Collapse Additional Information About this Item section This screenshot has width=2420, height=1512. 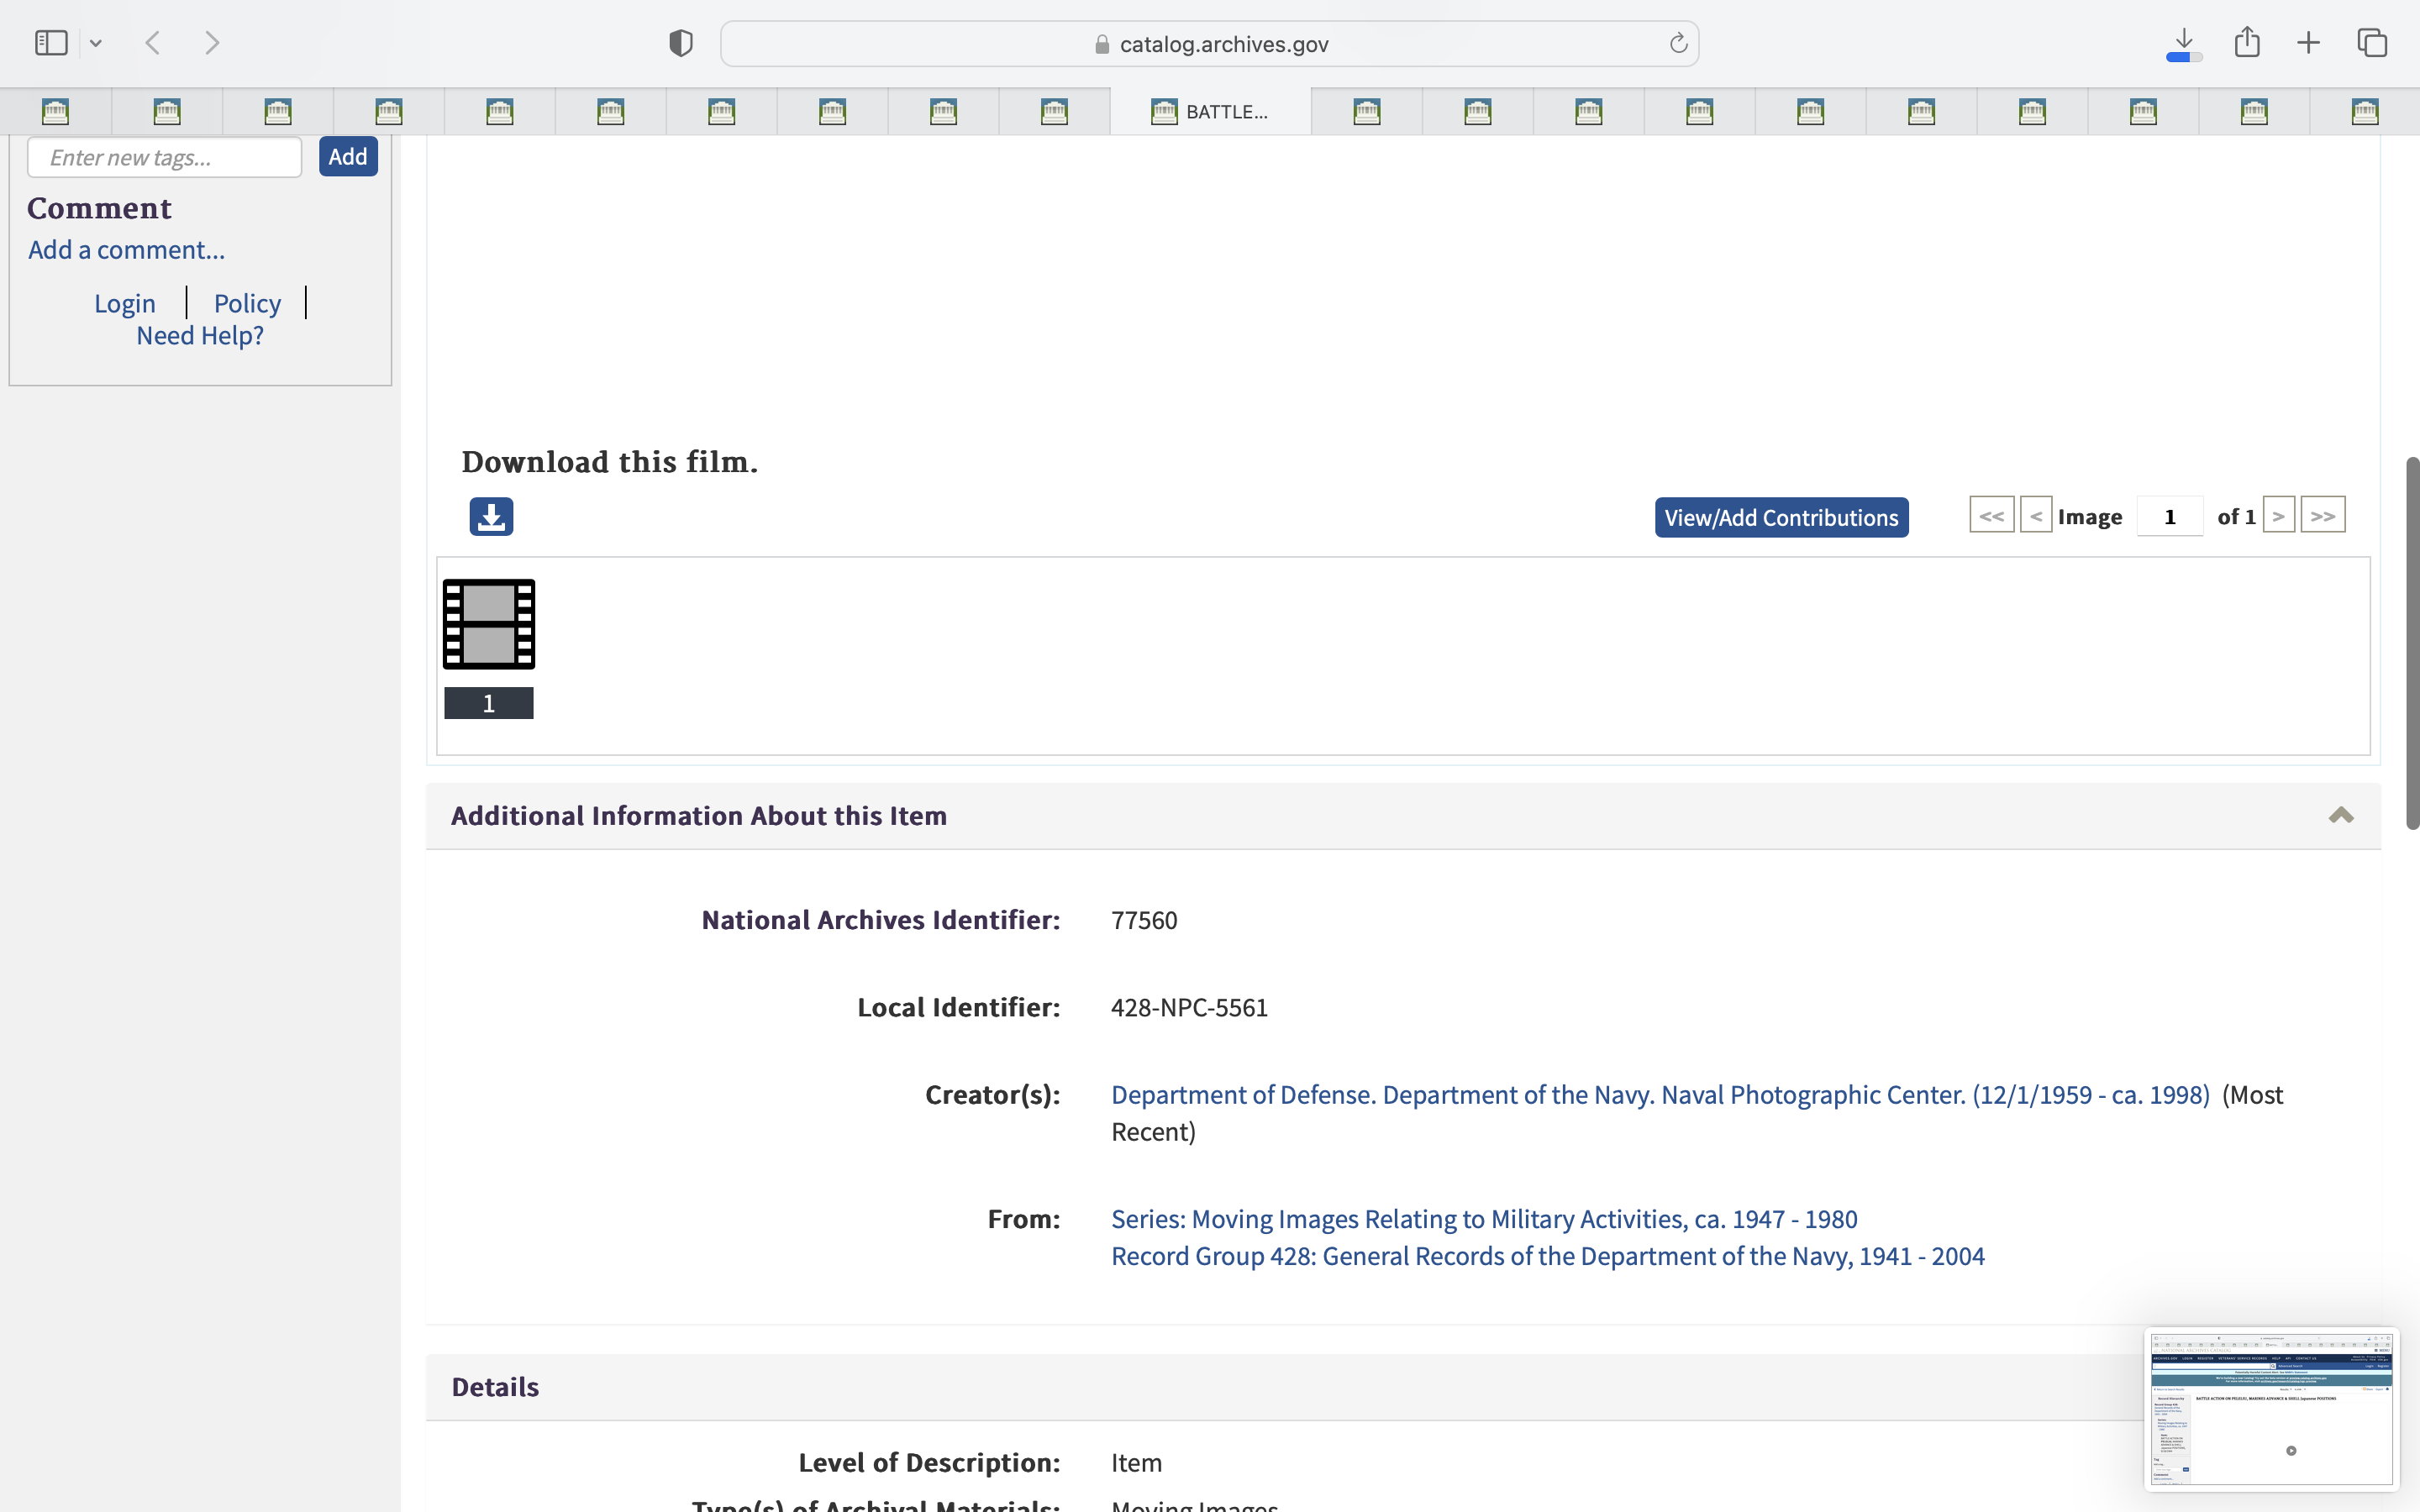(2340, 816)
